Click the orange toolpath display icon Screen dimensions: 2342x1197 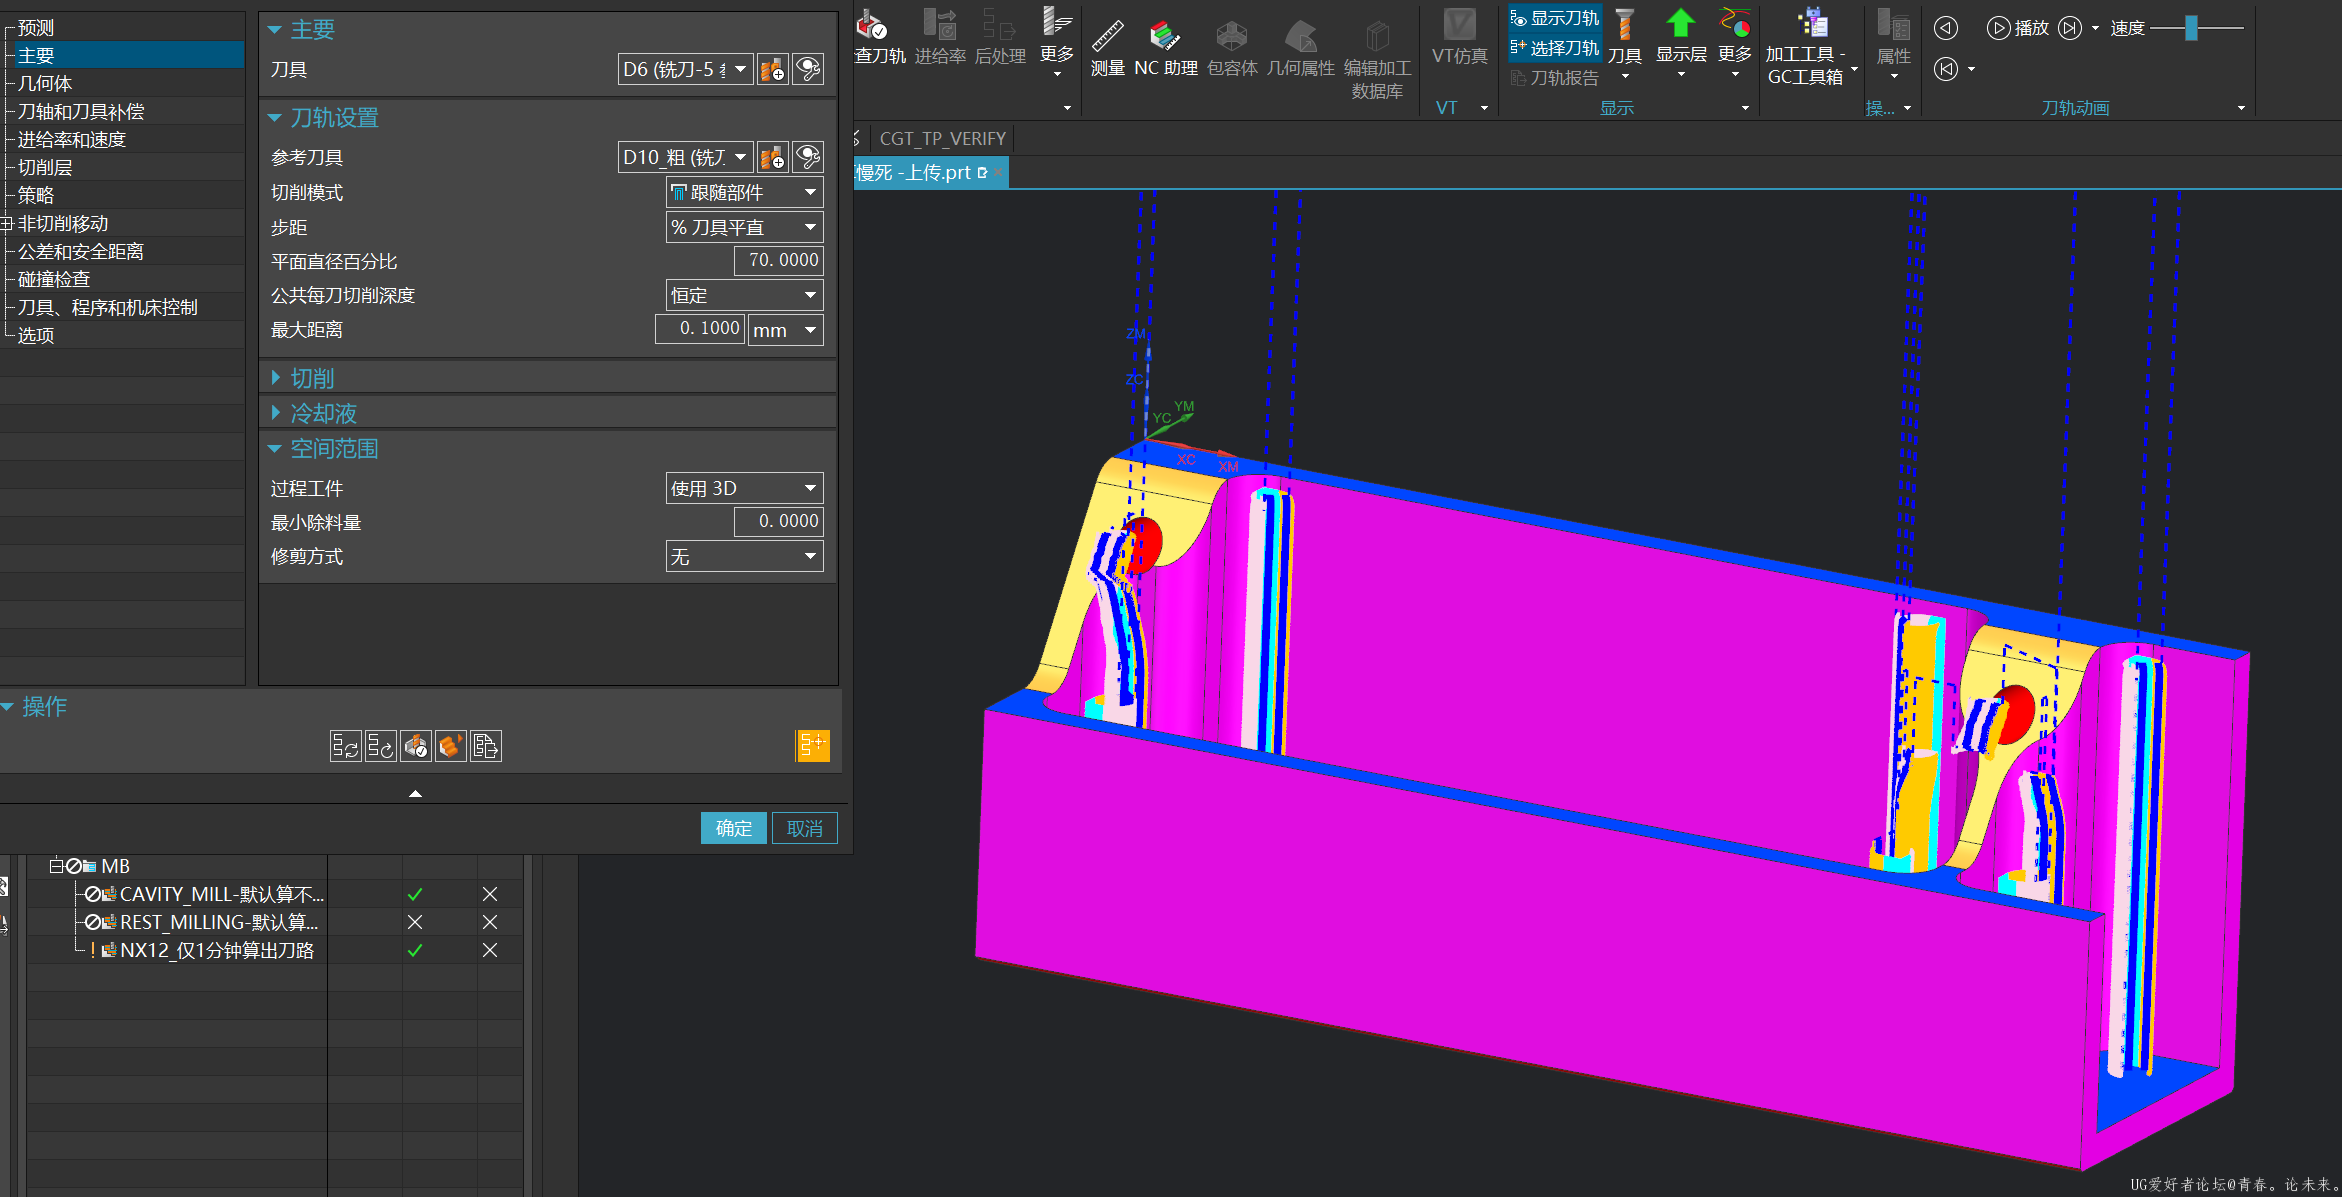click(x=813, y=745)
